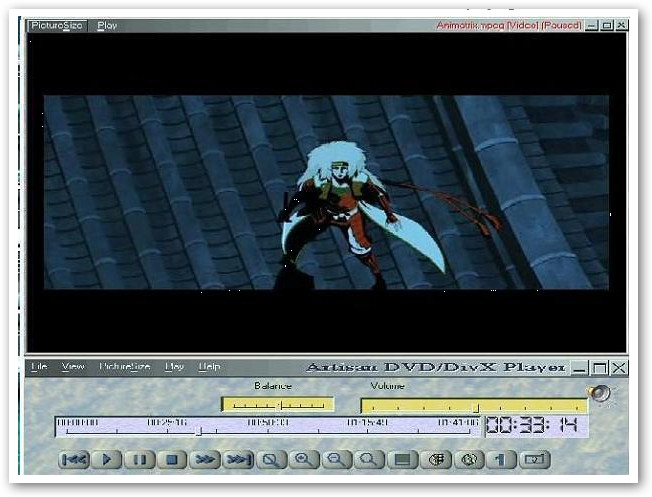The height and width of the screenshot is (497, 652).
Task: Open the File menu in the player
Action: (x=39, y=367)
